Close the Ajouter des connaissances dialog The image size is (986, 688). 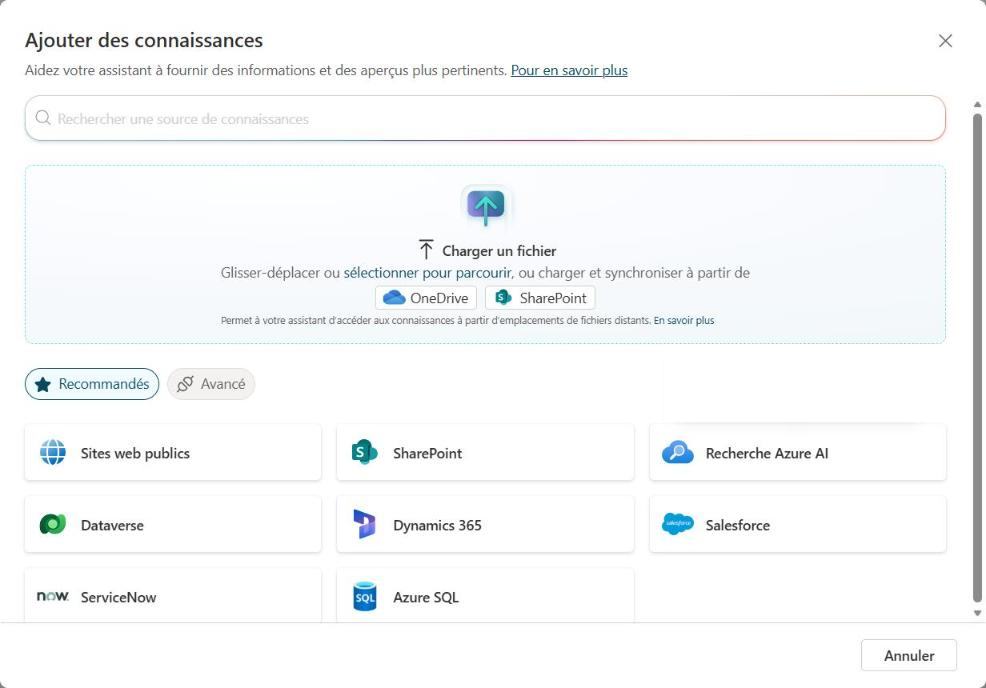pos(945,41)
